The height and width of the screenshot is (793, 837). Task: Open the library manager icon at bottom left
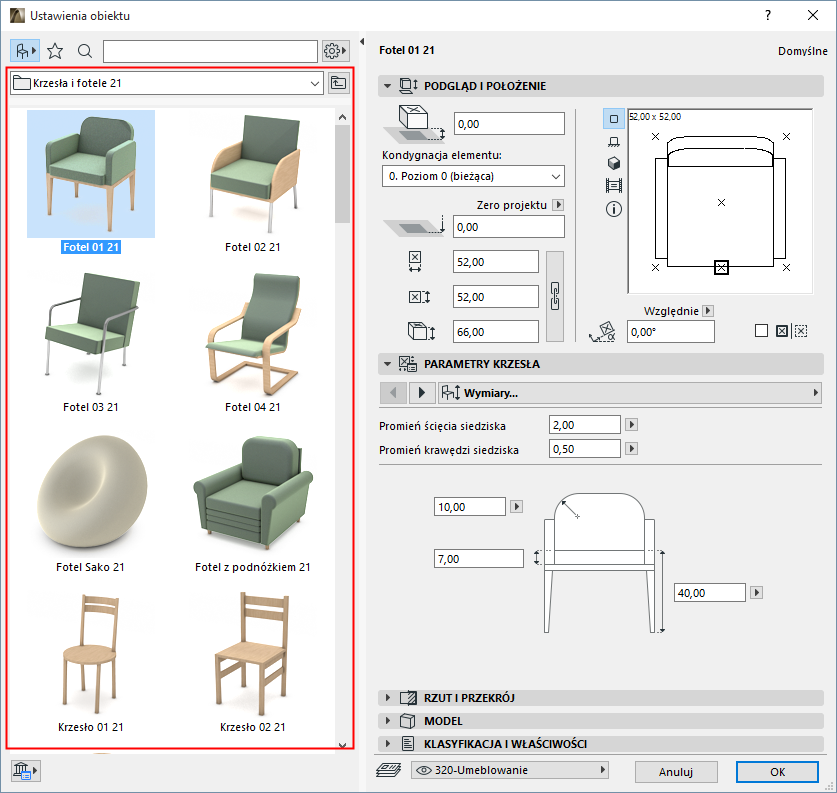(x=24, y=770)
